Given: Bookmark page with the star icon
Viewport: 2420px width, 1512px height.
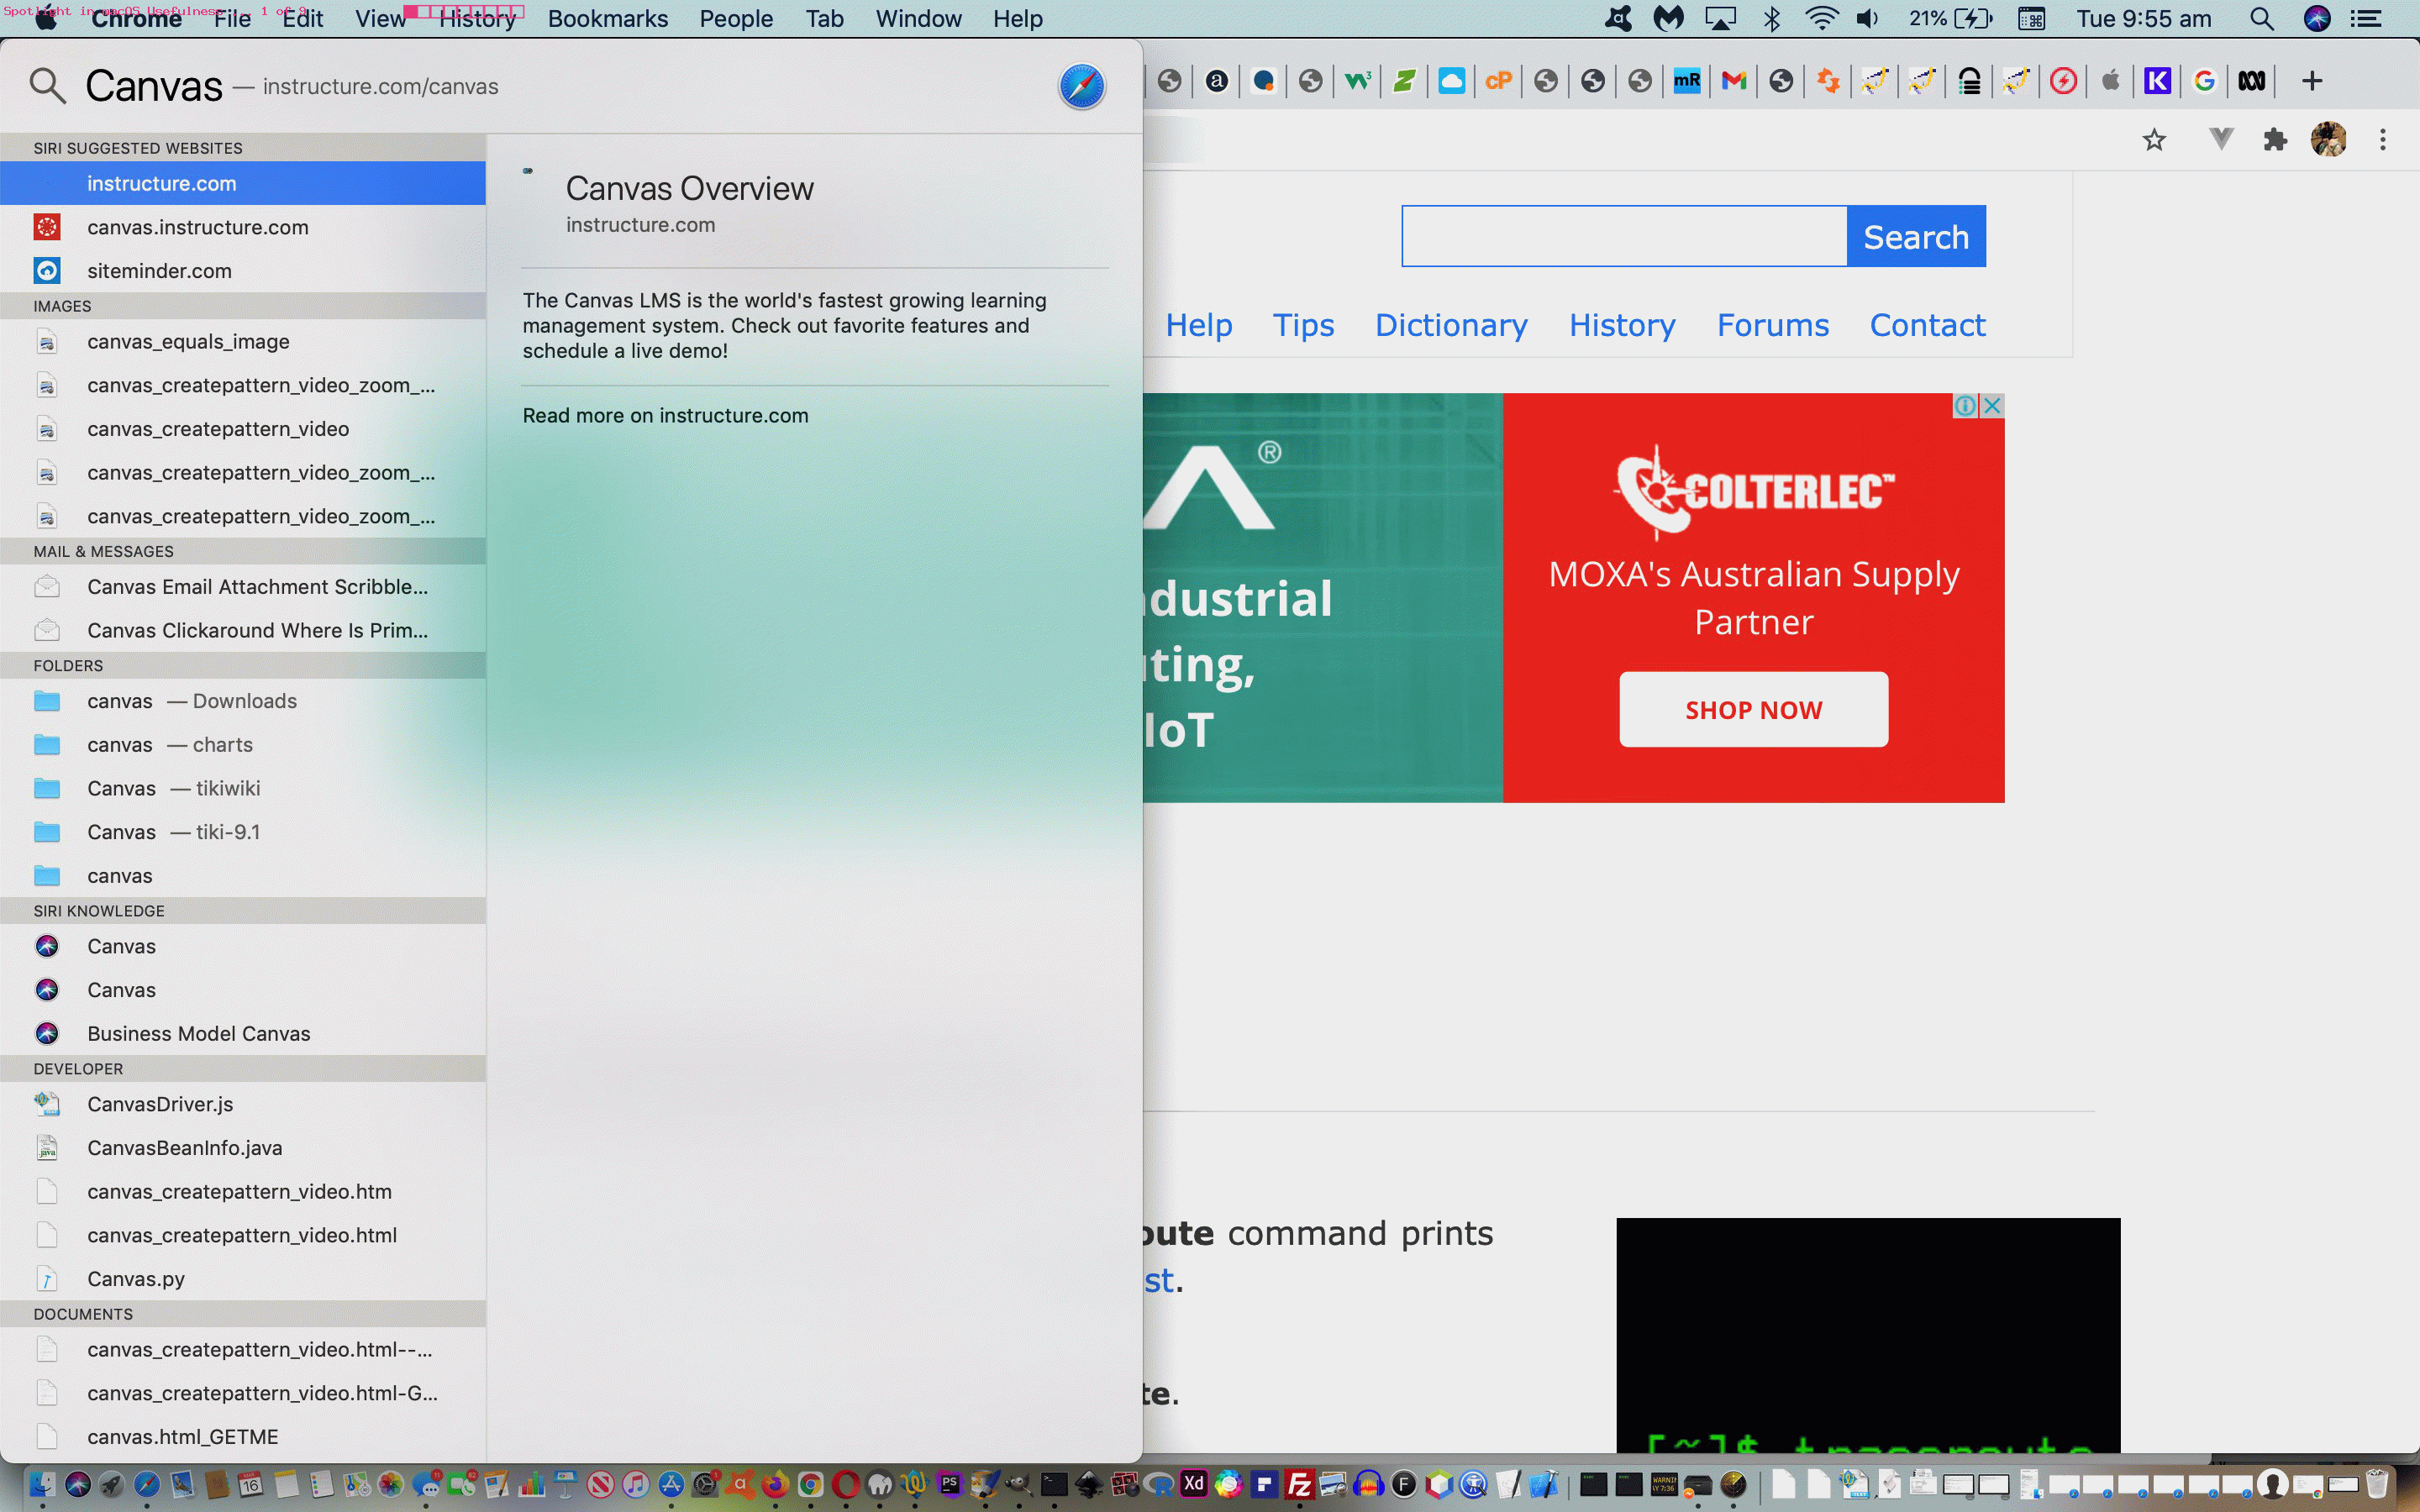Looking at the screenshot, I should coord(2154,140).
